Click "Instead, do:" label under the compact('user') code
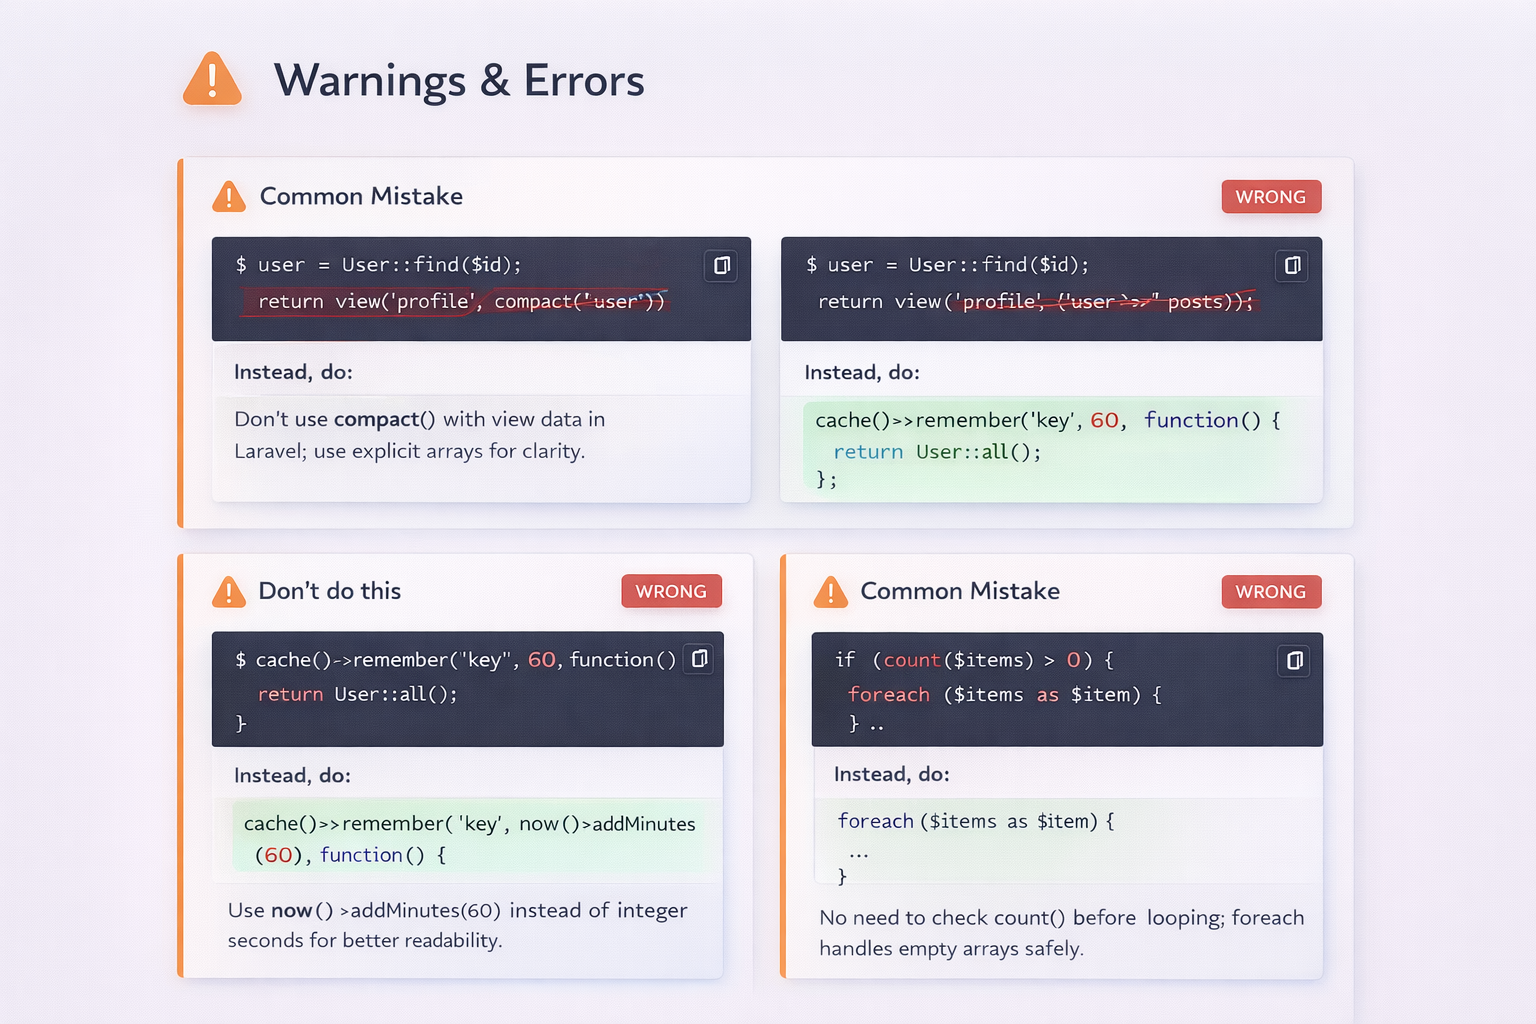 pos(293,372)
